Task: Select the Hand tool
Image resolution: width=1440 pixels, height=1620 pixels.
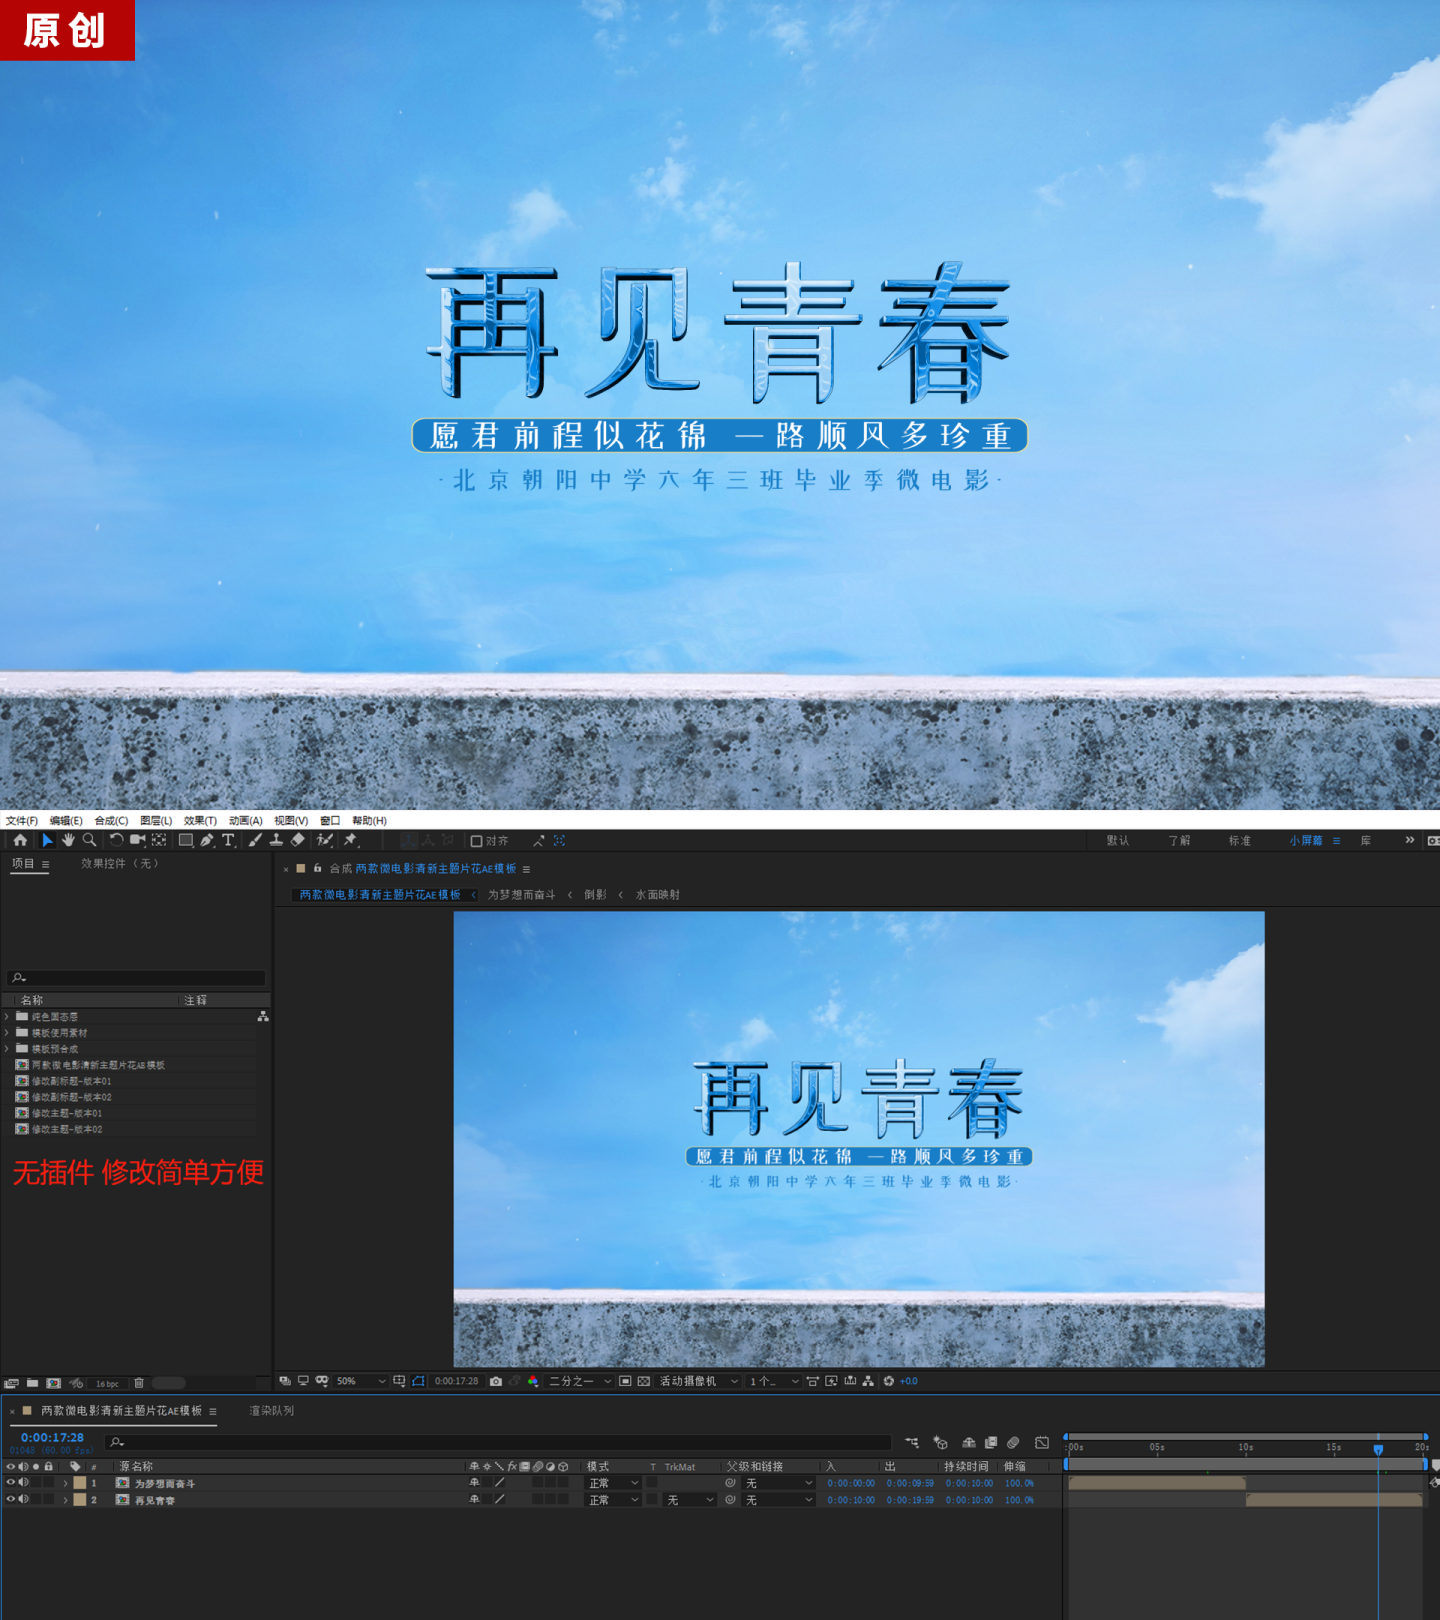Action: 68,841
